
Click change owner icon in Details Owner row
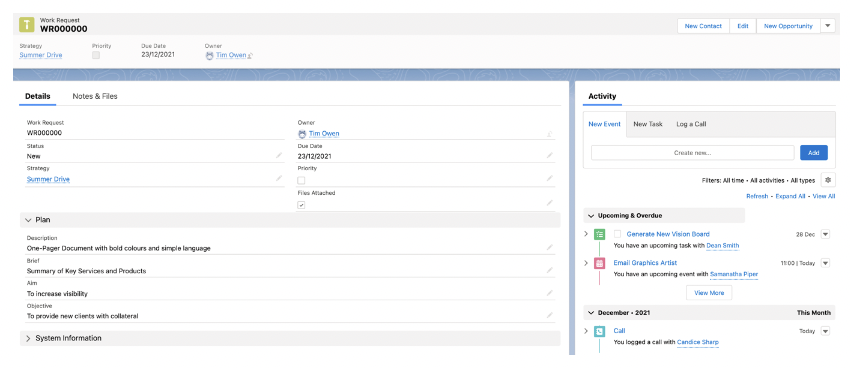pos(550,133)
